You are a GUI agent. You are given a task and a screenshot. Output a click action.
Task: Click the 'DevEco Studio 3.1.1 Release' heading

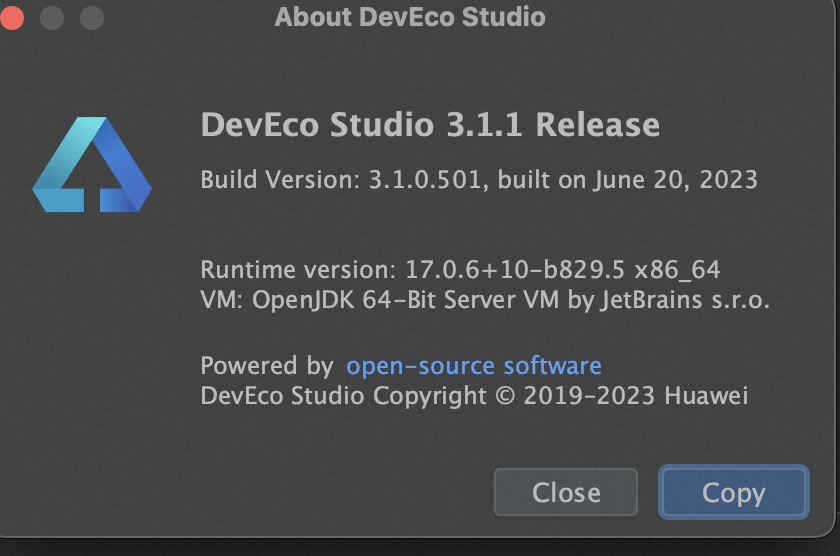tap(430, 125)
